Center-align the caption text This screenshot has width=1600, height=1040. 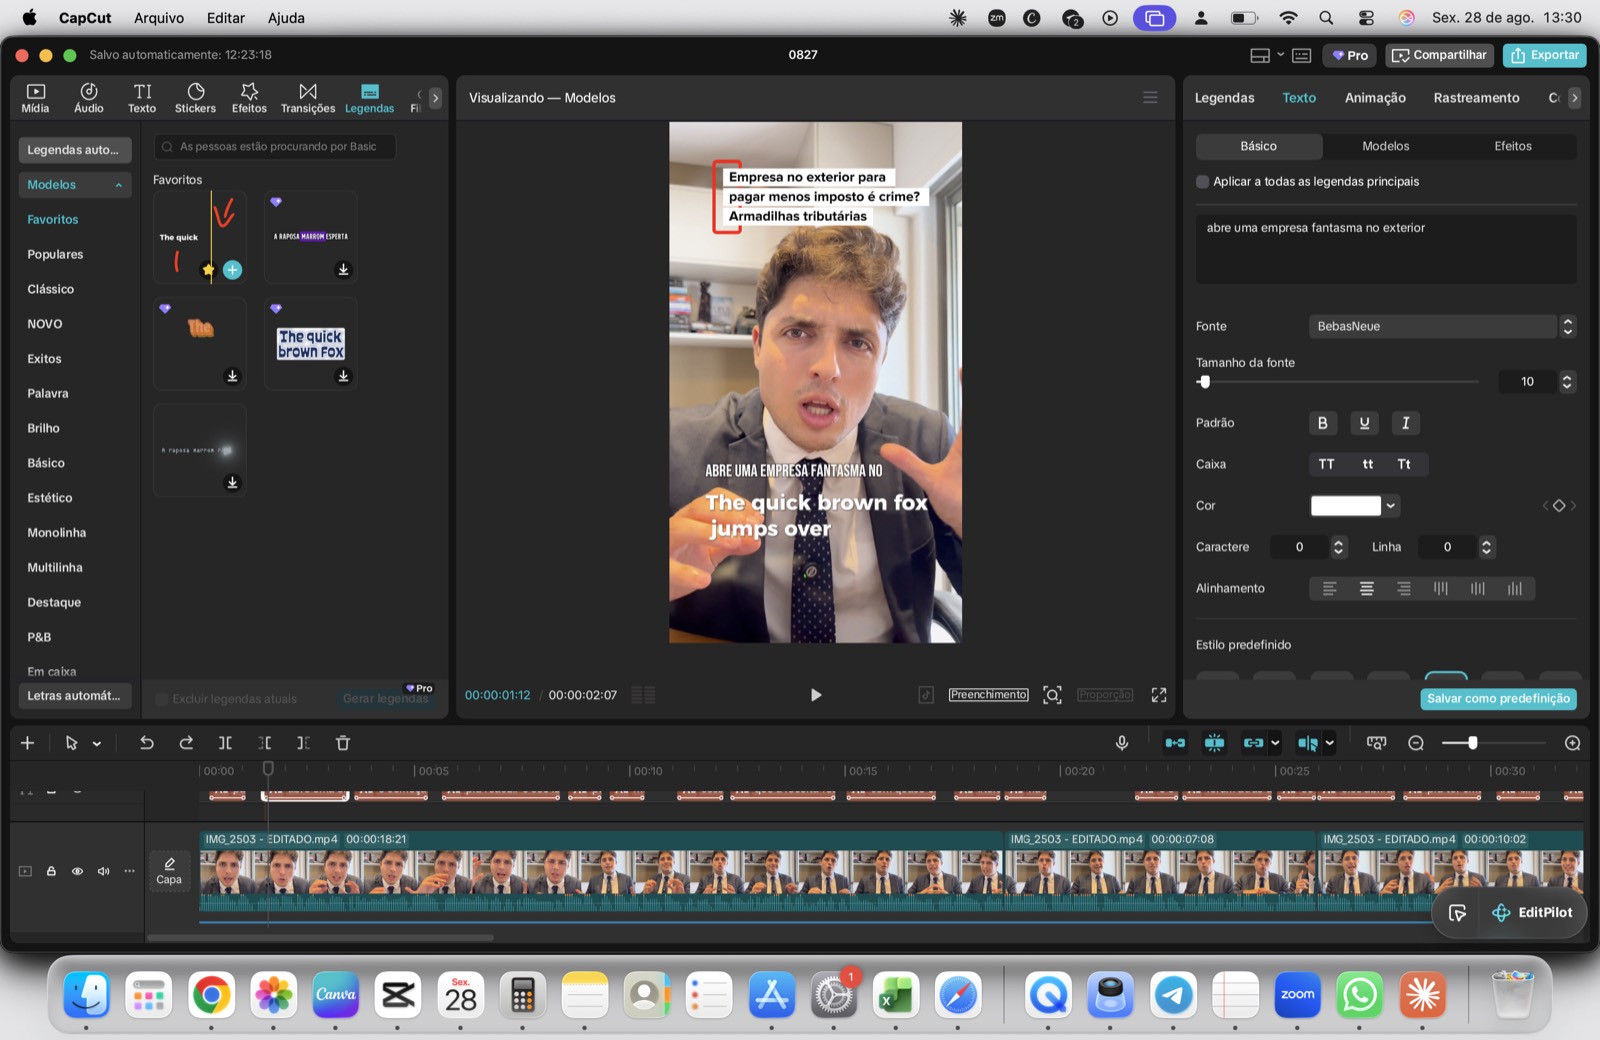pyautogui.click(x=1366, y=589)
